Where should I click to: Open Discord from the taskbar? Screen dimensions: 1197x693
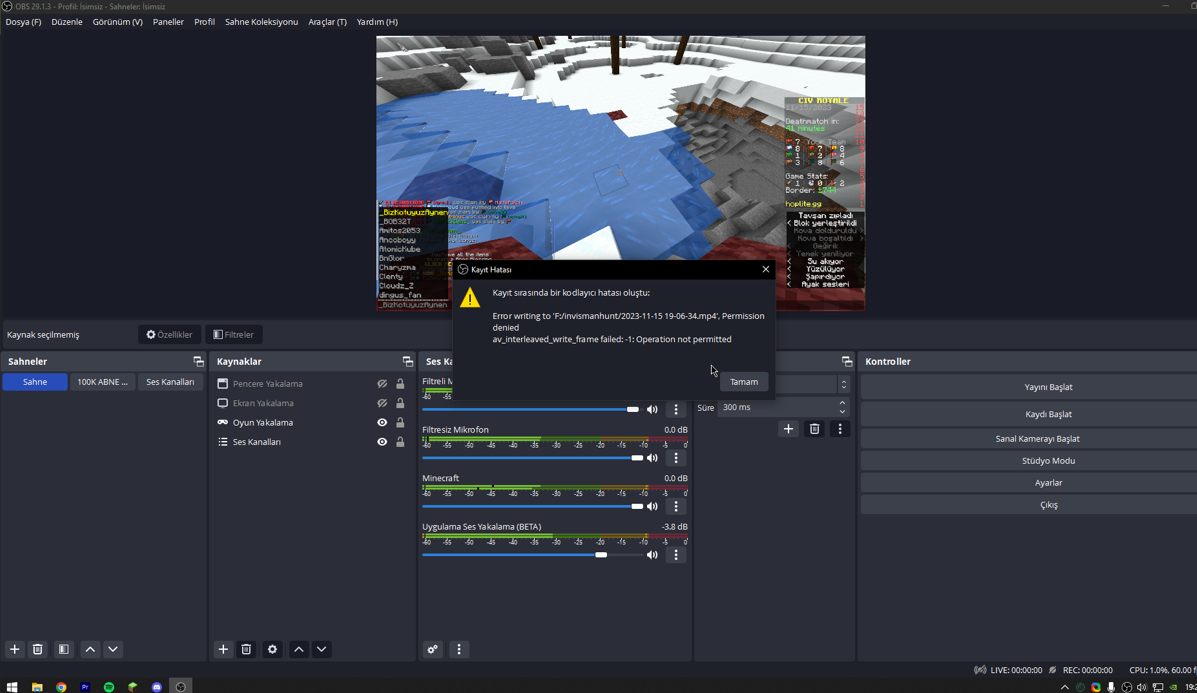(x=157, y=687)
